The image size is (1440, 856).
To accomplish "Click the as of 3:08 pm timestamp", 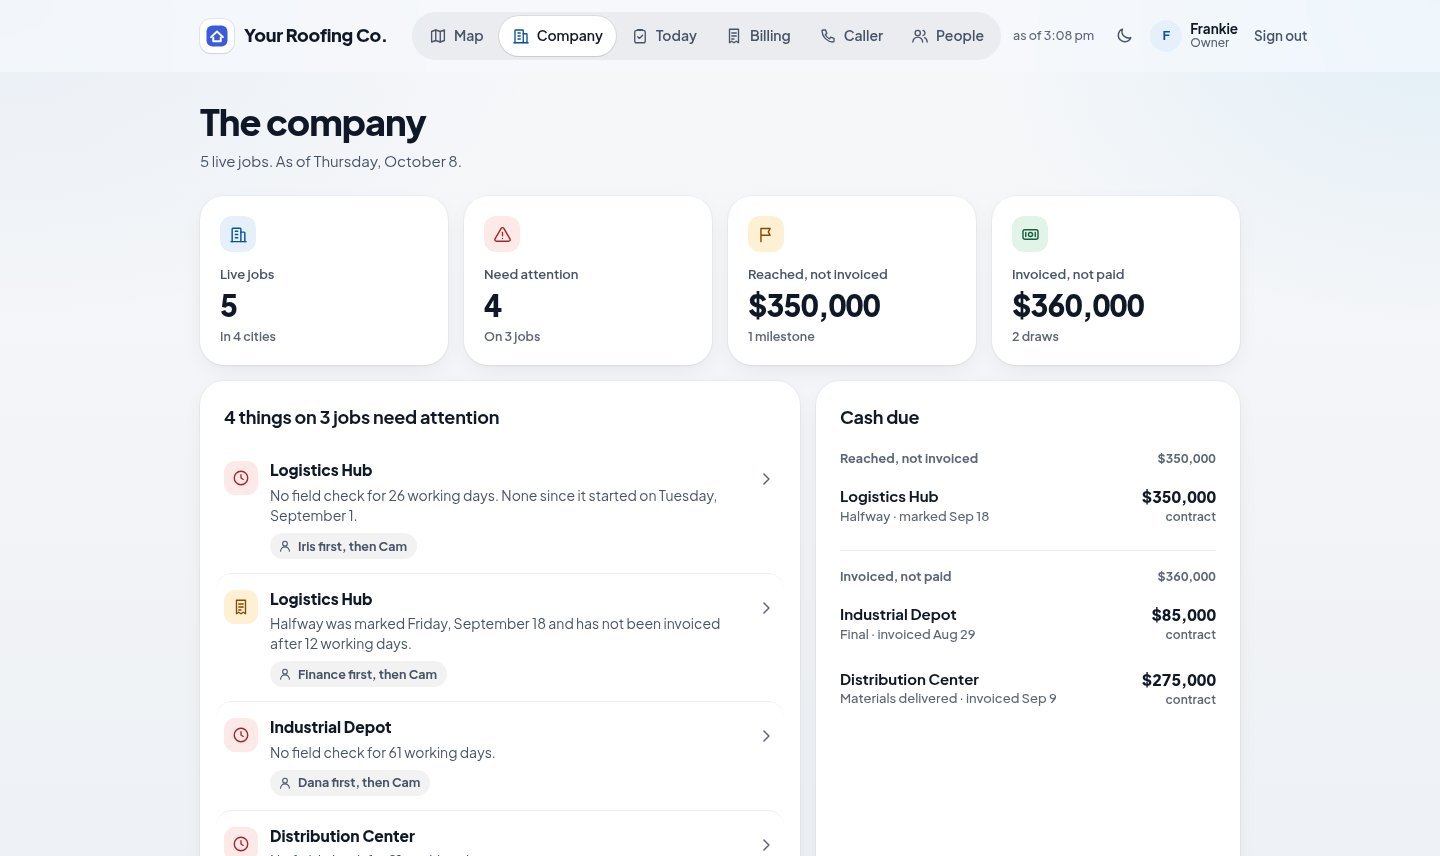I will click(x=1053, y=36).
